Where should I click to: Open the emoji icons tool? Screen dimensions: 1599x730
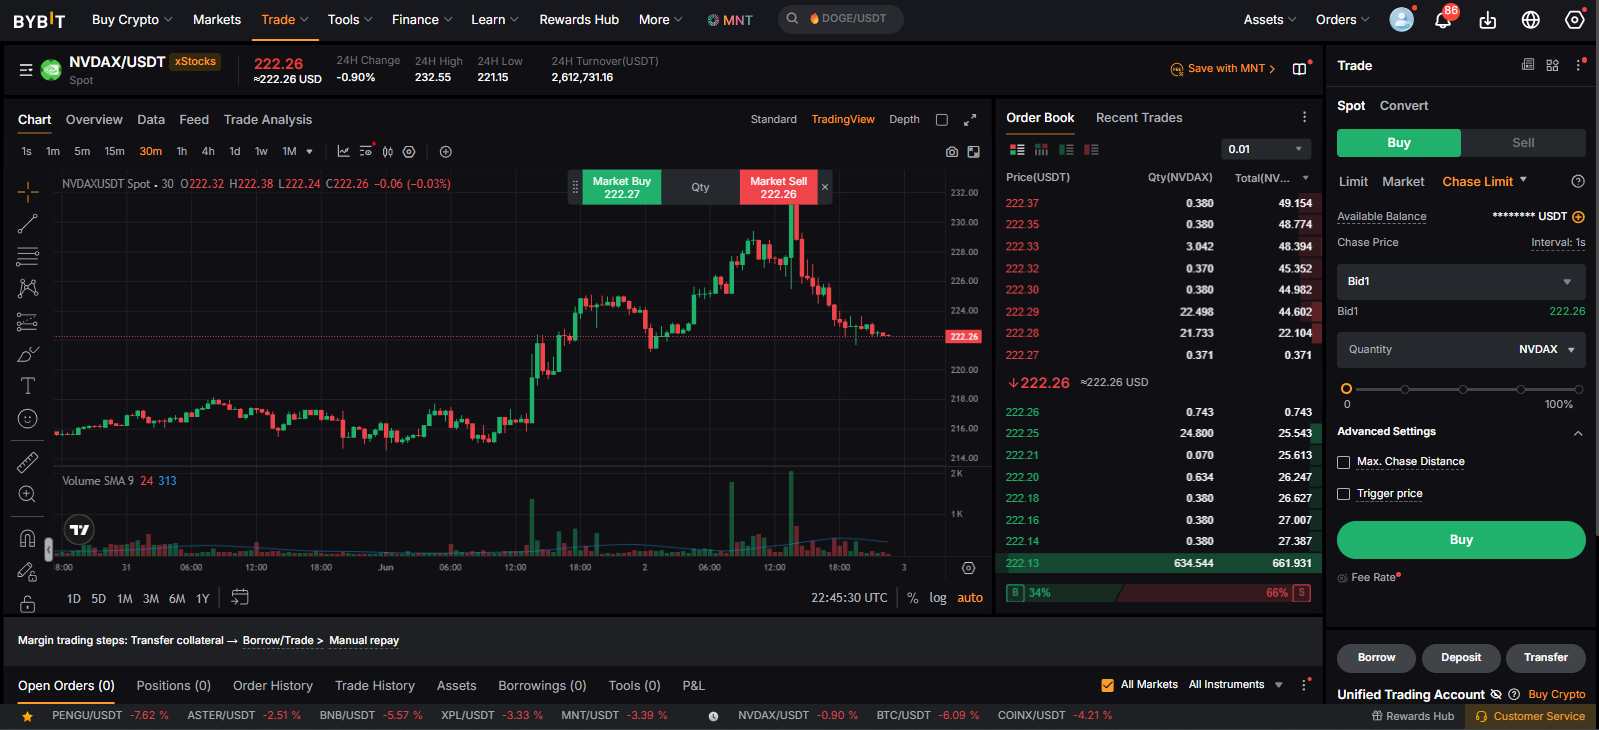pos(28,419)
